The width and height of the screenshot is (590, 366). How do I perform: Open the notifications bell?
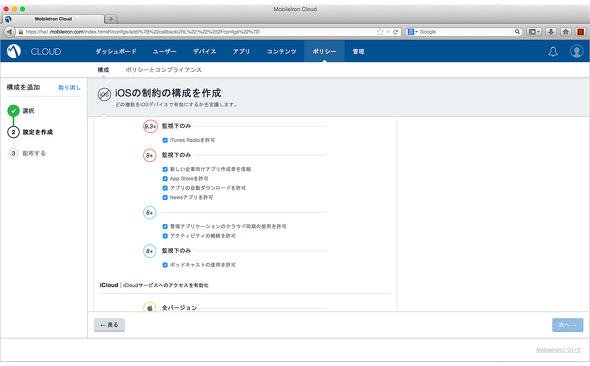pyautogui.click(x=553, y=52)
